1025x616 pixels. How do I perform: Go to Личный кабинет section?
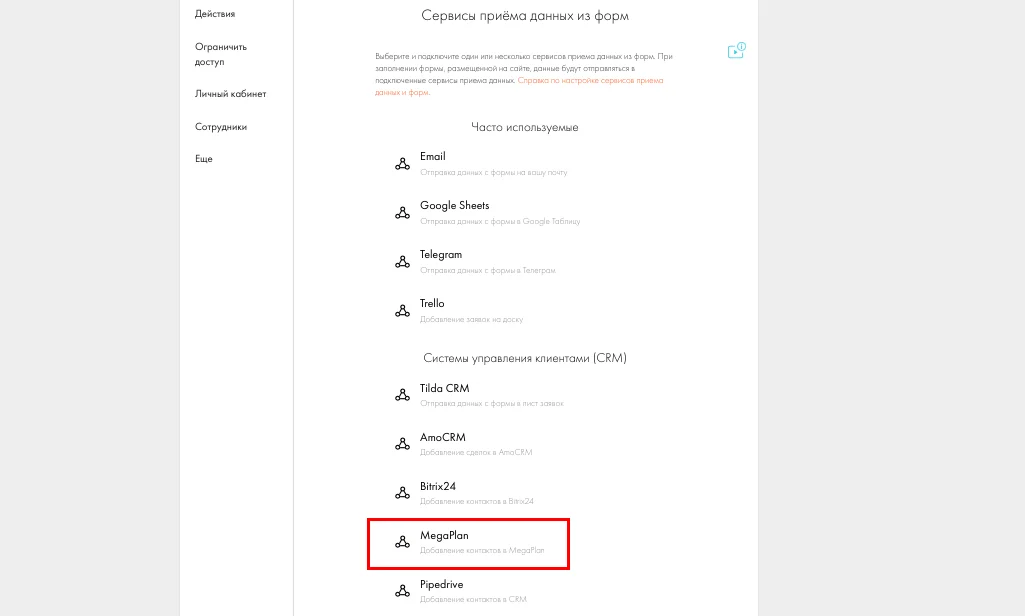point(230,94)
